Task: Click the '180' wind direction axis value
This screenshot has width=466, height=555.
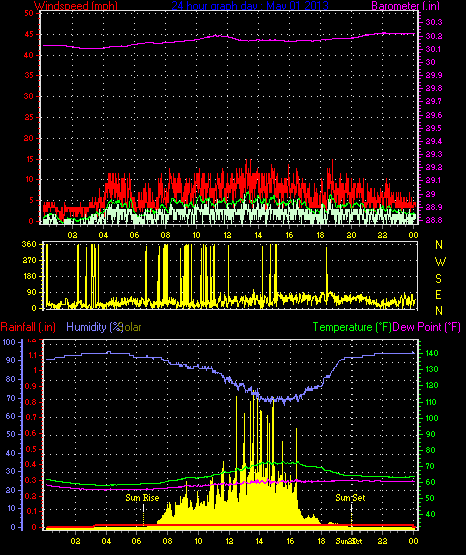Action: coord(29,276)
